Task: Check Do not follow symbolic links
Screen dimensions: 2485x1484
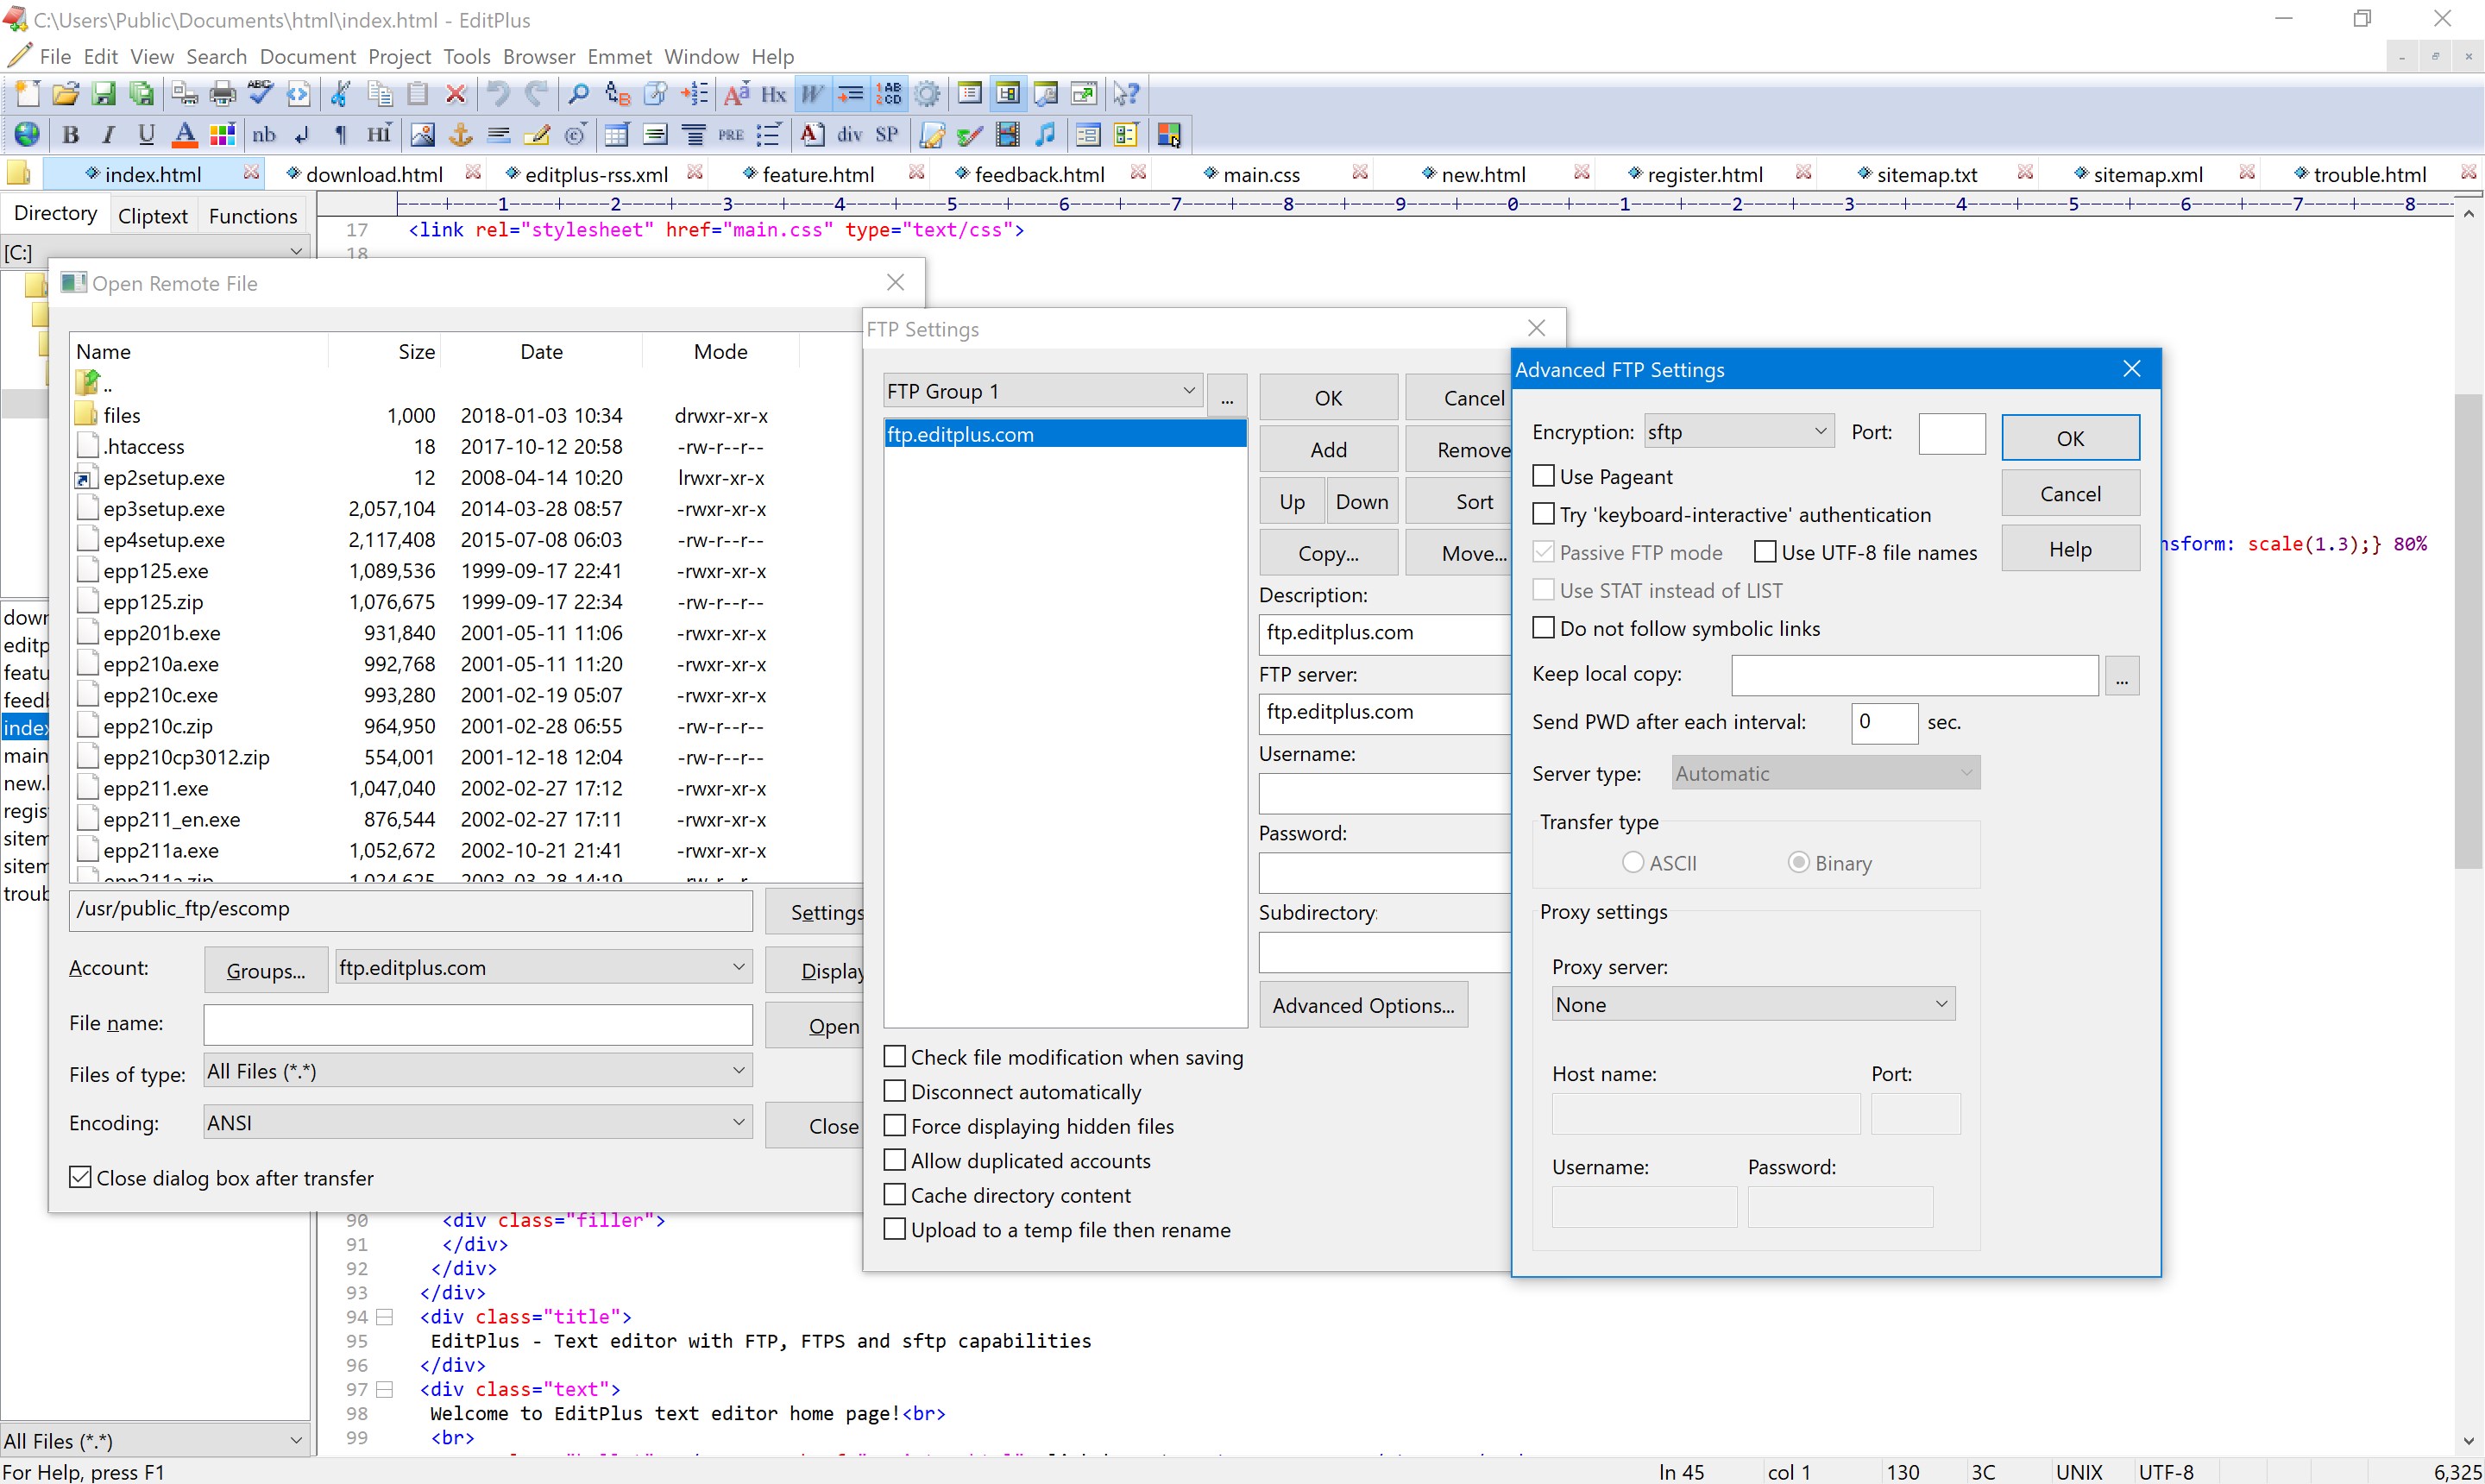Action: (1544, 628)
